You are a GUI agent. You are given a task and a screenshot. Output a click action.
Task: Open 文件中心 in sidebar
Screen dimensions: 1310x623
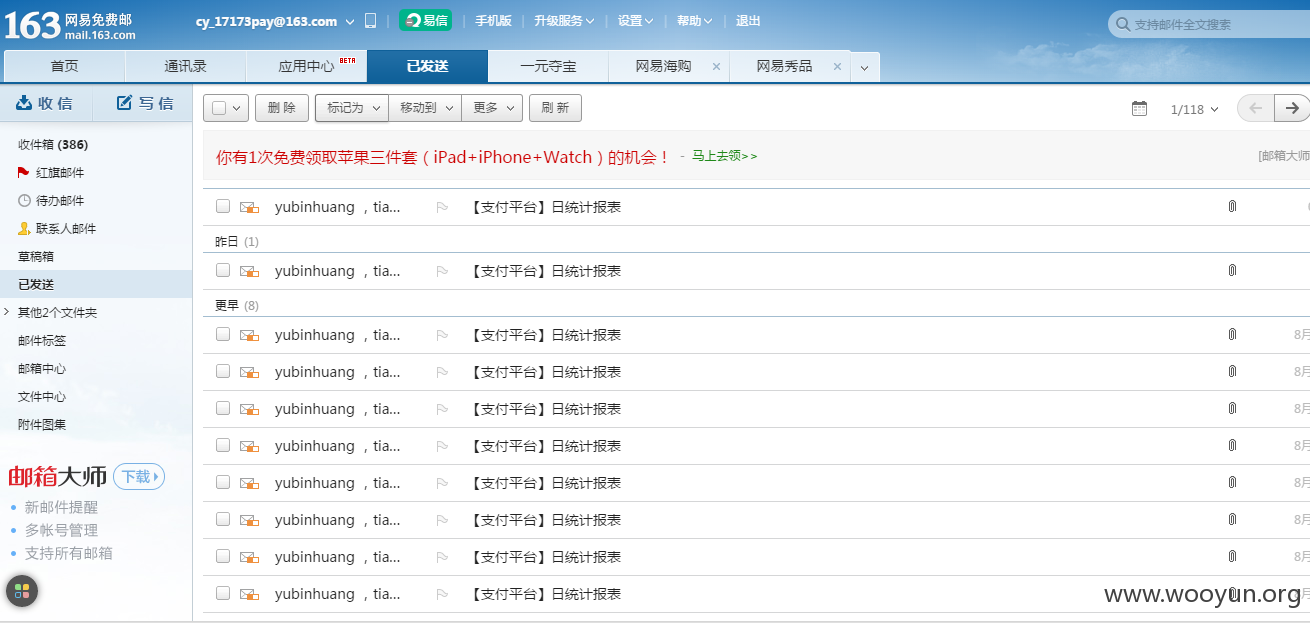(42, 397)
